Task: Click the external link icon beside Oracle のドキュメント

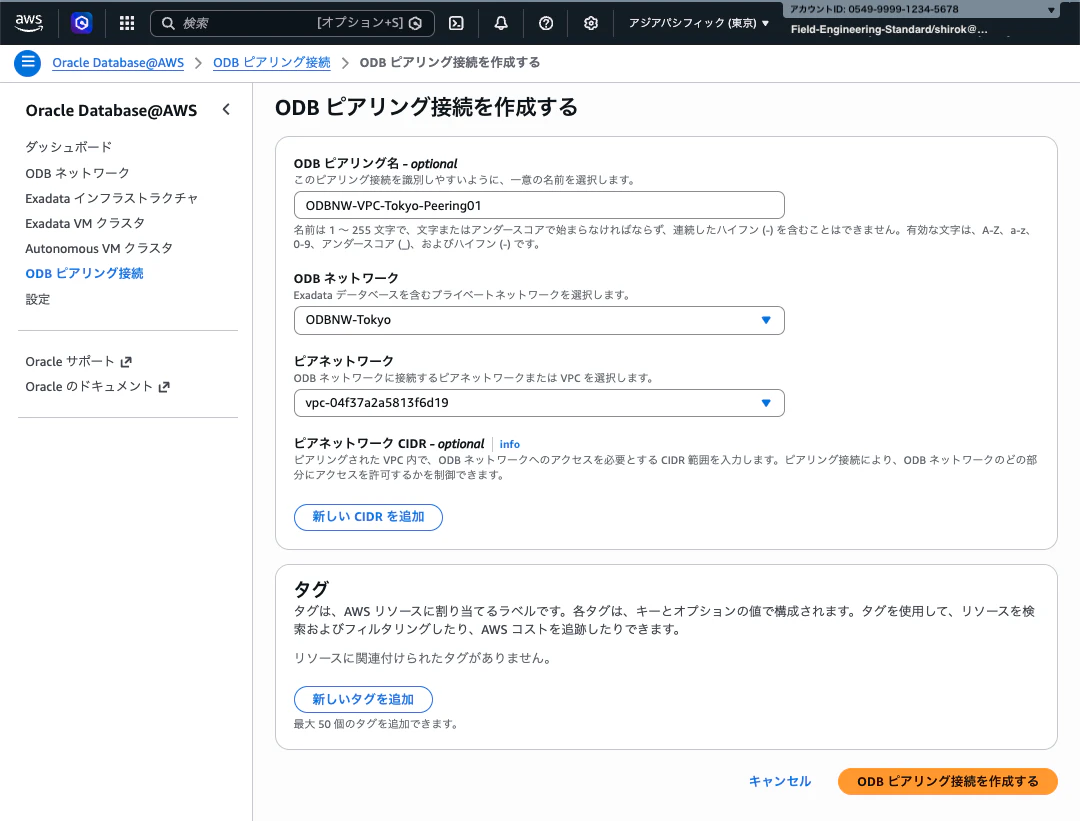Action: point(164,387)
